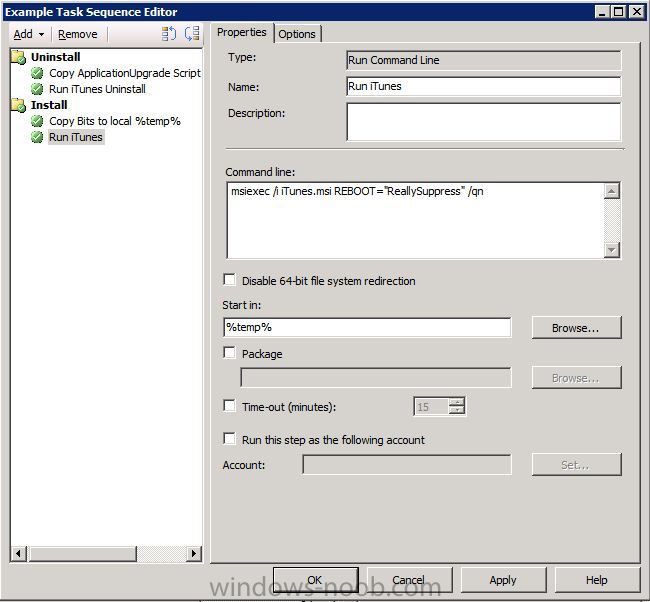Maximize the Task Sequence Editor window
The image size is (650, 602).
tap(618, 12)
